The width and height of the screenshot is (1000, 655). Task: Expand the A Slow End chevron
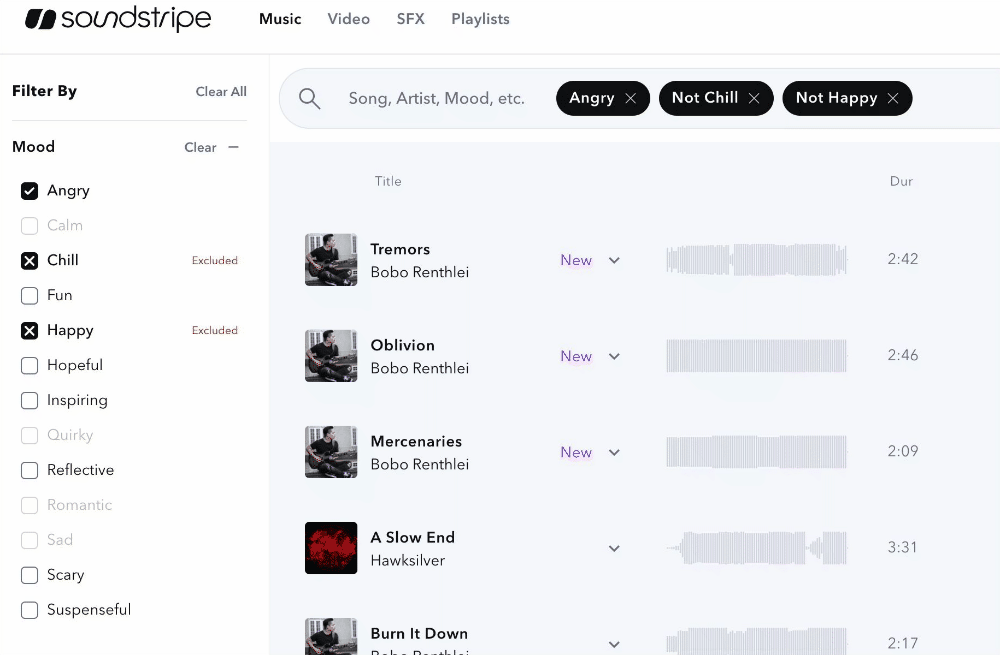coord(614,548)
